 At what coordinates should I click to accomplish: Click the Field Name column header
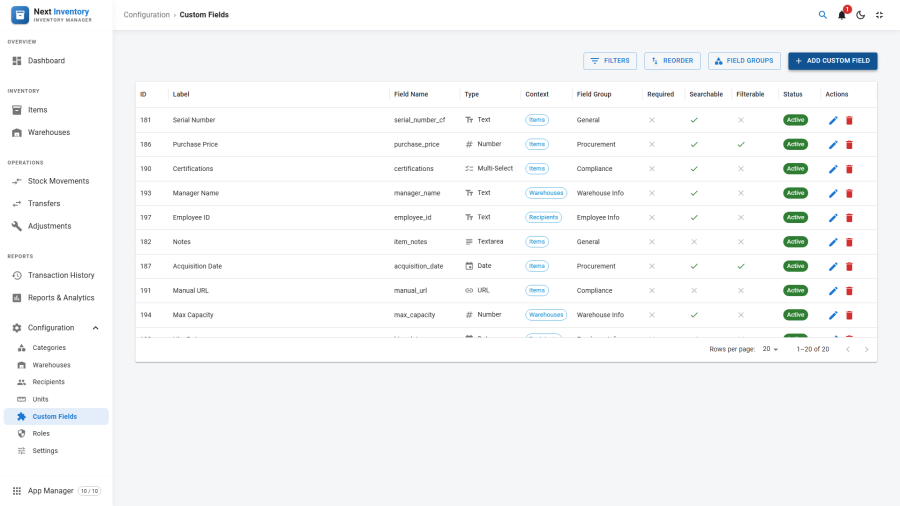411,95
